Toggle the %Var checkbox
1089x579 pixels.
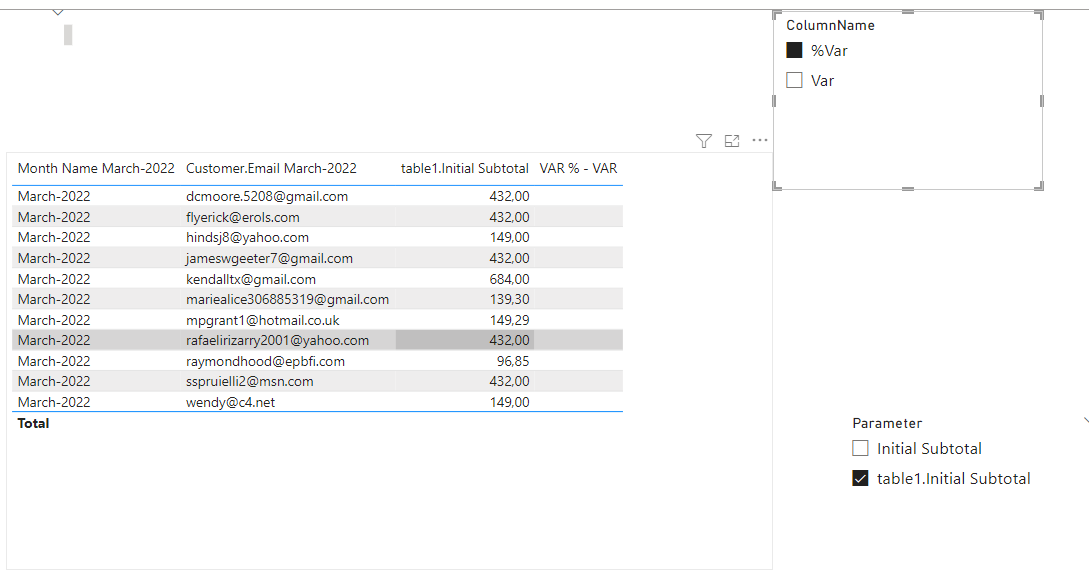coord(795,51)
